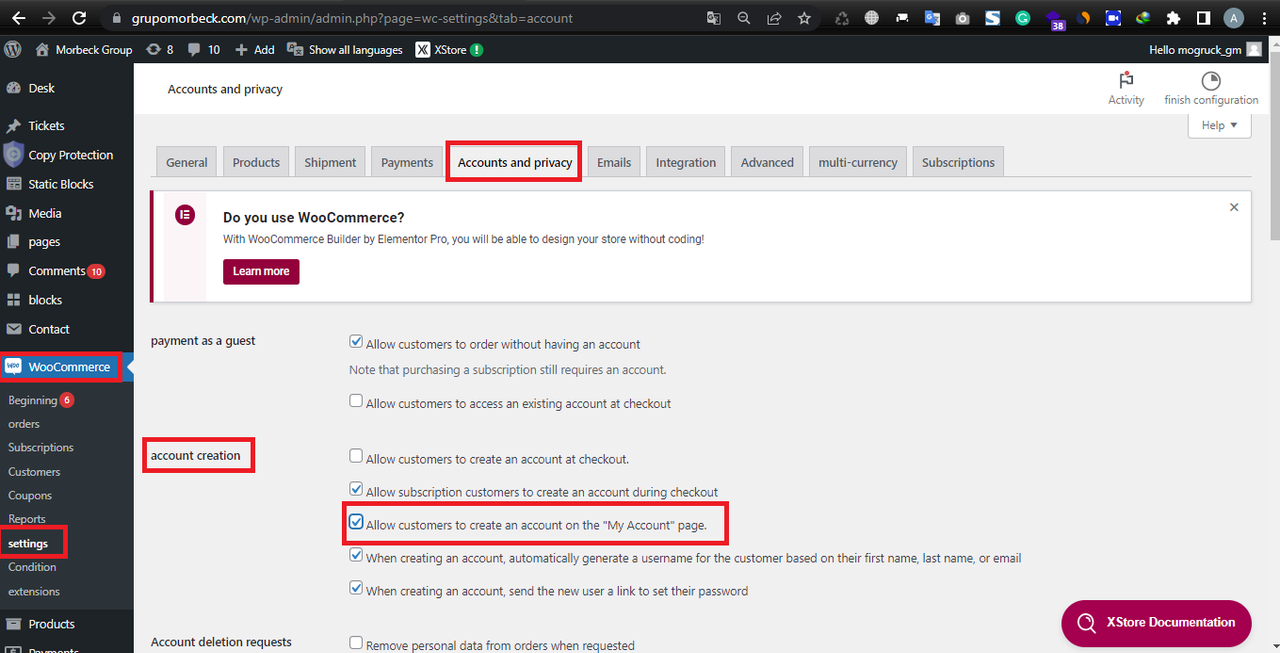
Task: Open the finish configuration progress icon
Action: pos(1211,88)
